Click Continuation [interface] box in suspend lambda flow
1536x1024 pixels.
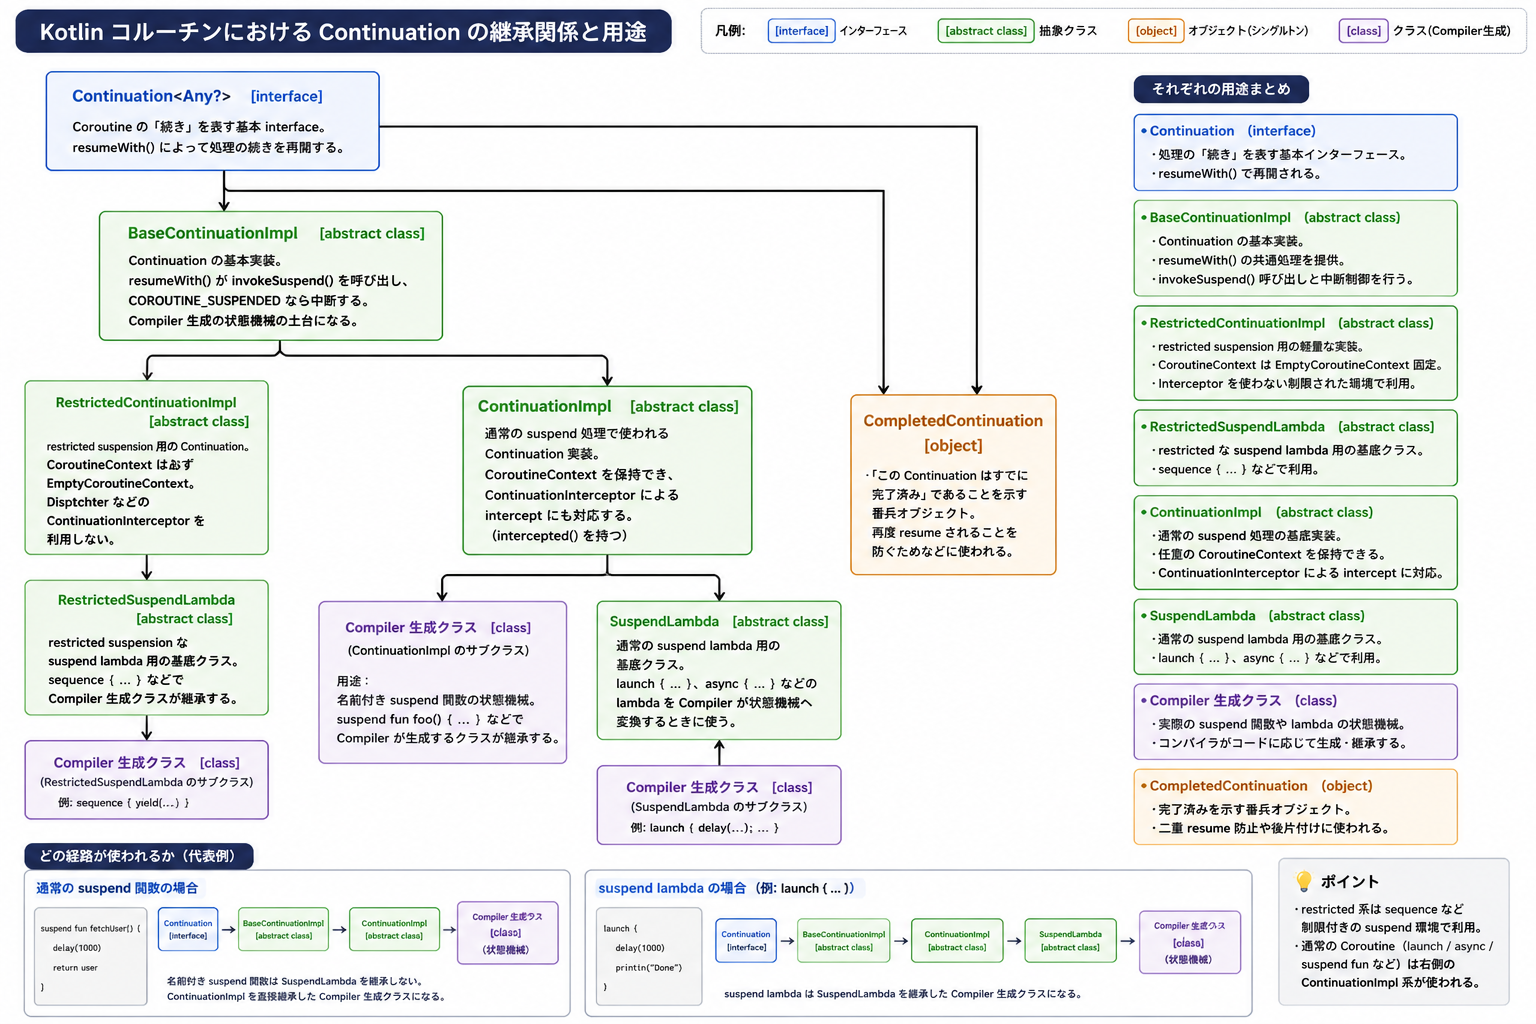[x=746, y=940]
